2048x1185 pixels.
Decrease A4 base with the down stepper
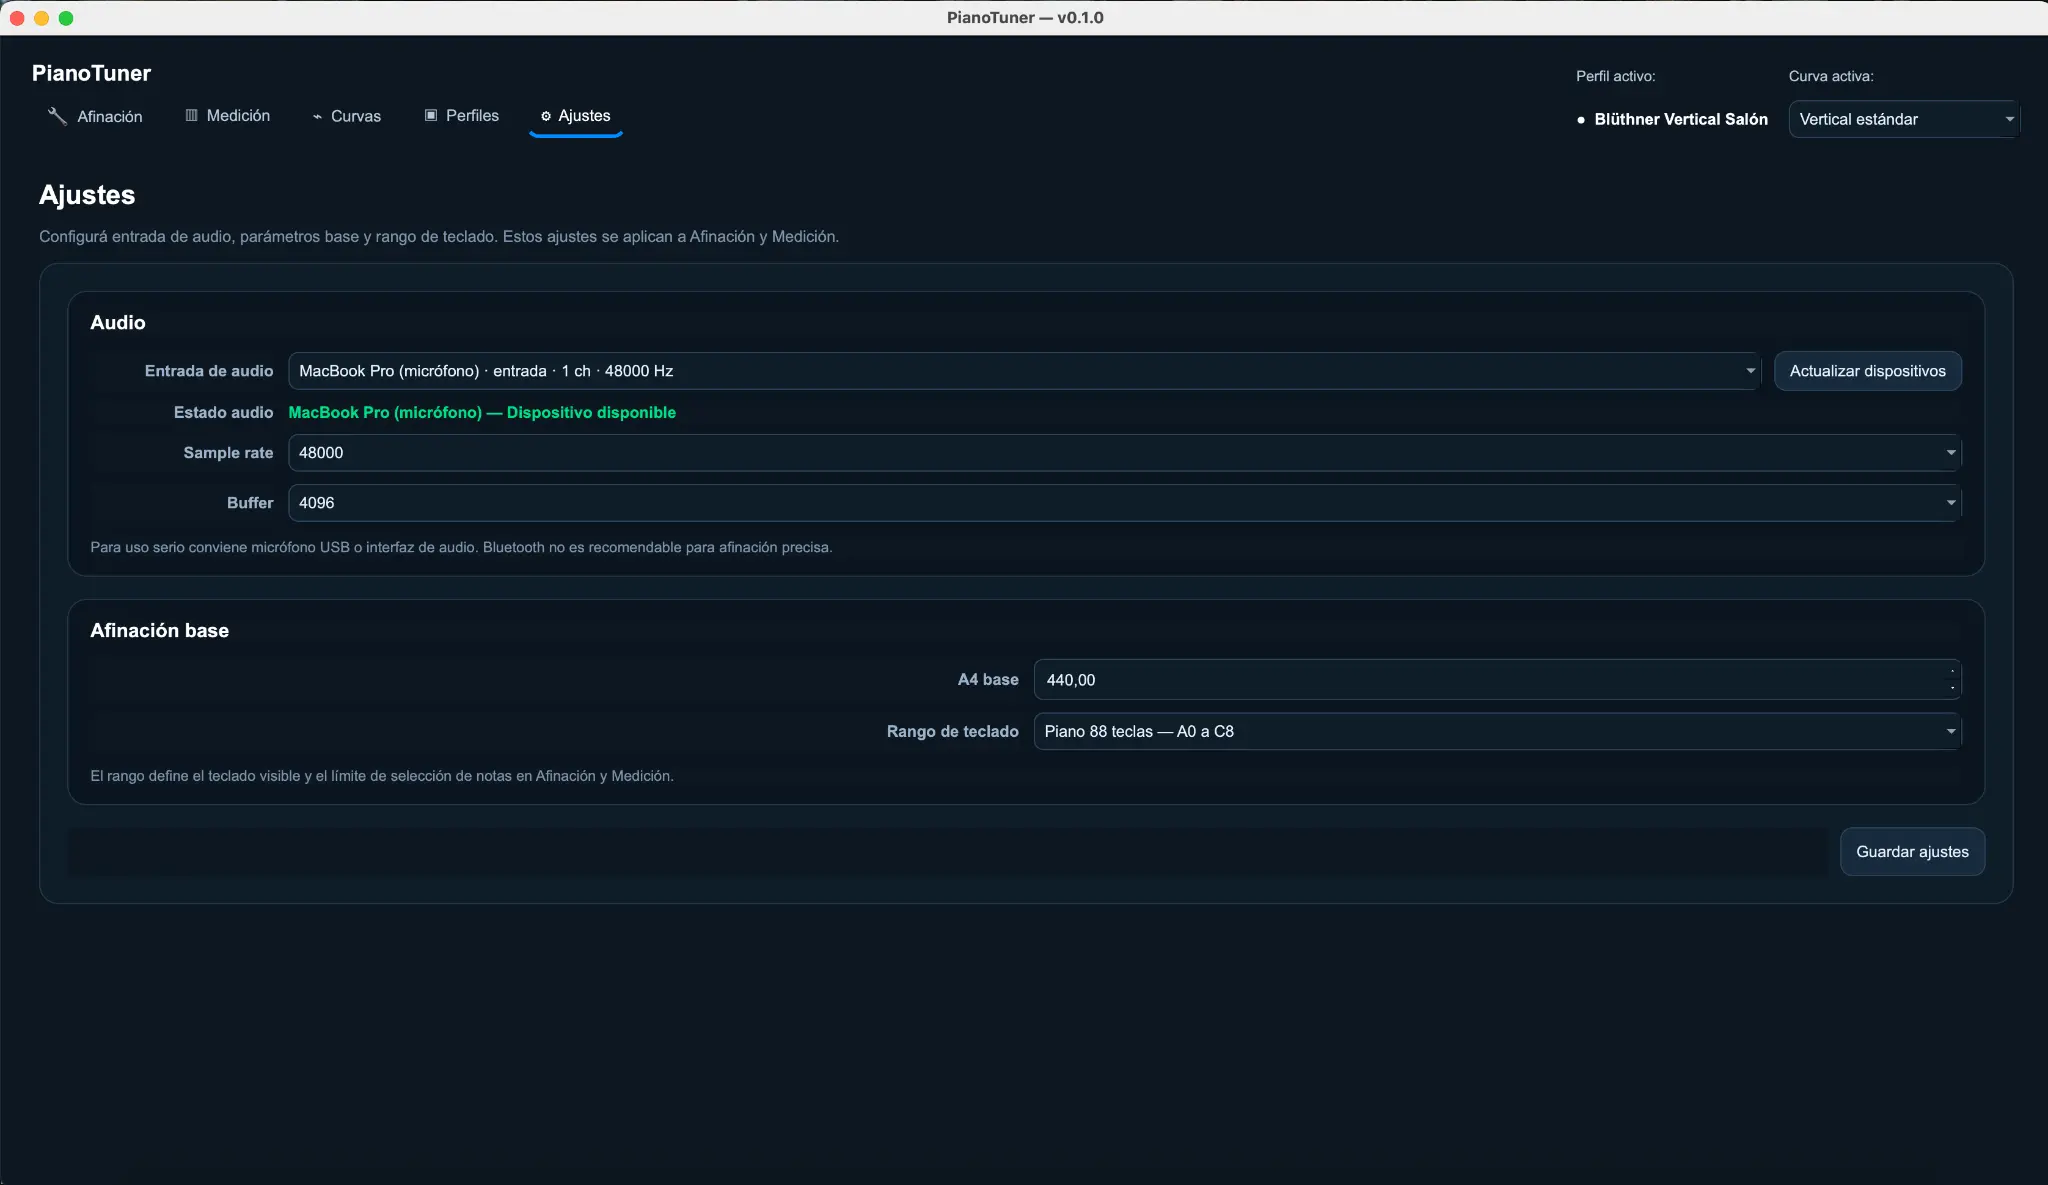[1952, 688]
